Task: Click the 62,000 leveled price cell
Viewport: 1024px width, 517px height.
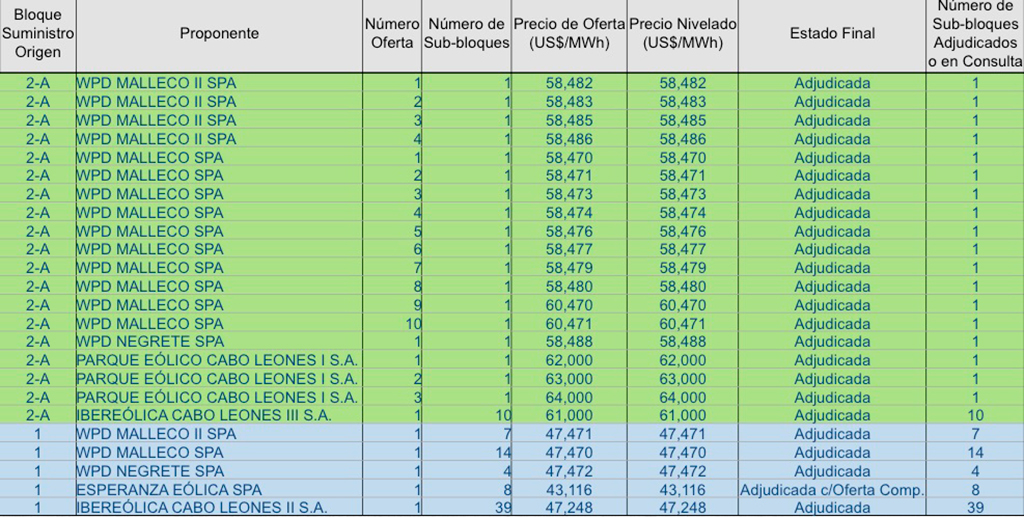Action: (x=682, y=360)
